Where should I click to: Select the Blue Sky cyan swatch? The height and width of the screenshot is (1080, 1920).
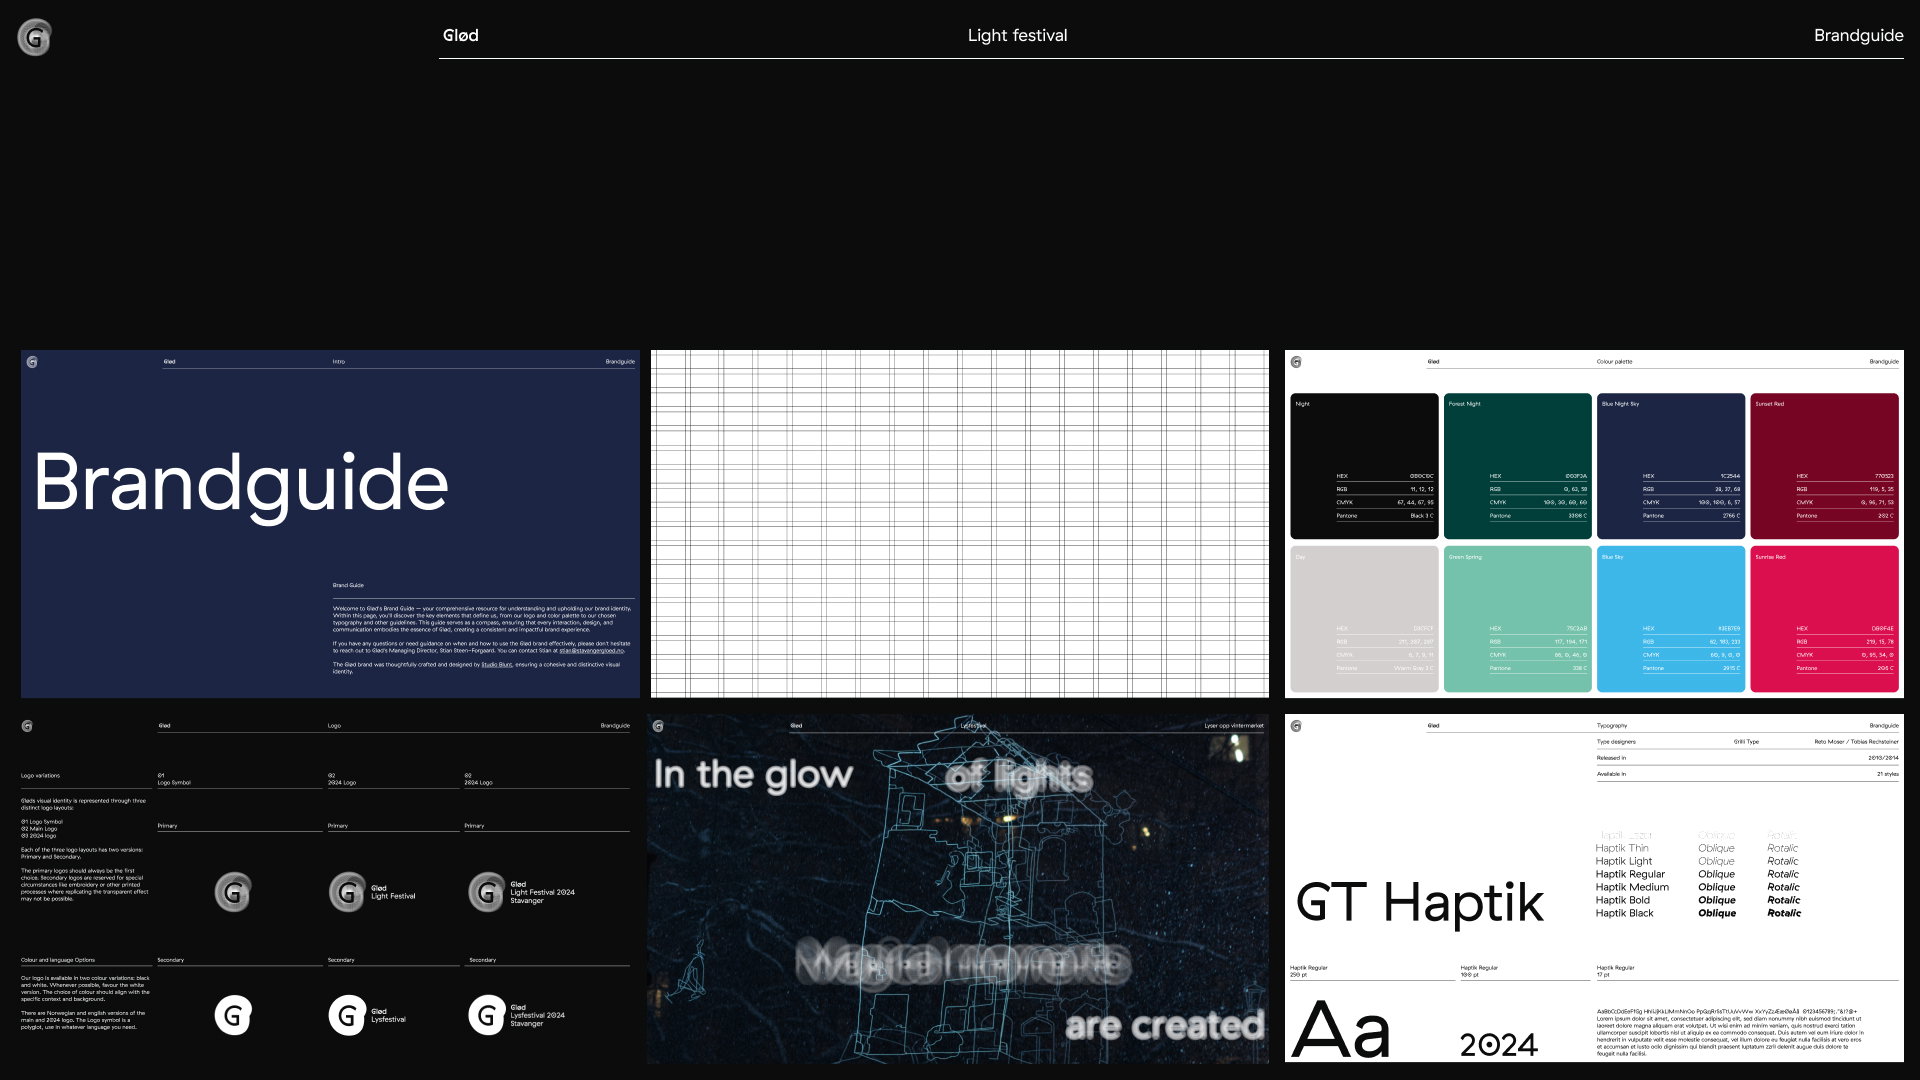coord(1671,619)
